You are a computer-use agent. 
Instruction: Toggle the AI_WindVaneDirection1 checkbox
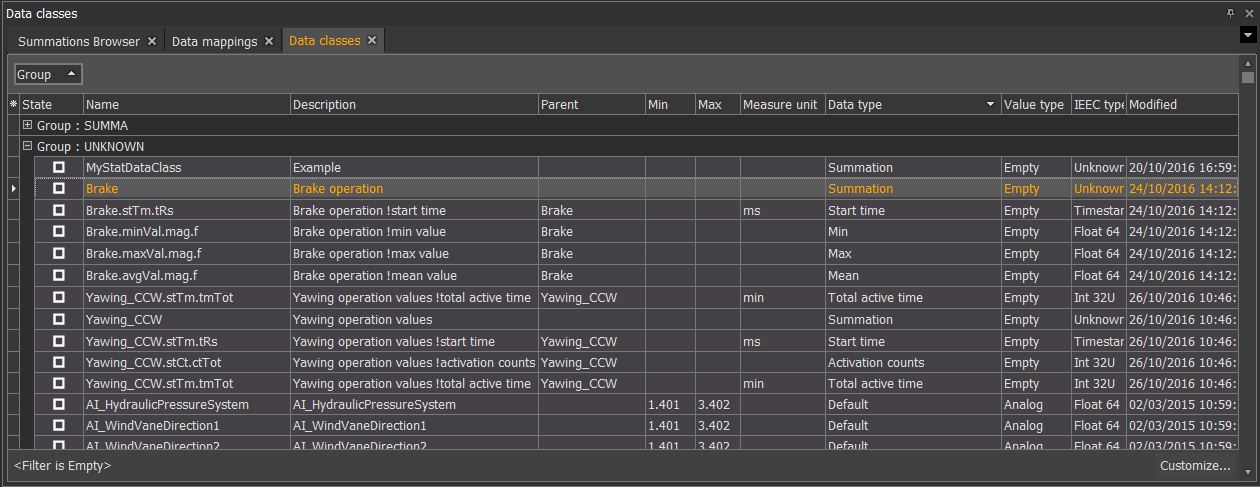coord(59,426)
